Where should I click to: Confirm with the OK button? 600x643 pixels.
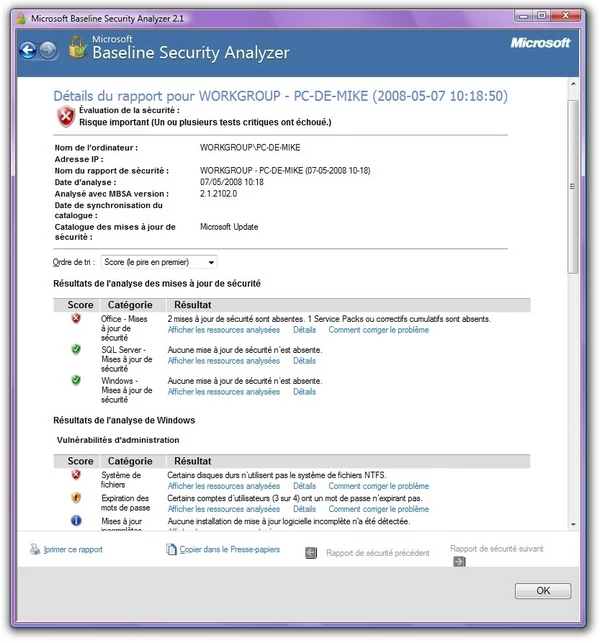point(543,591)
